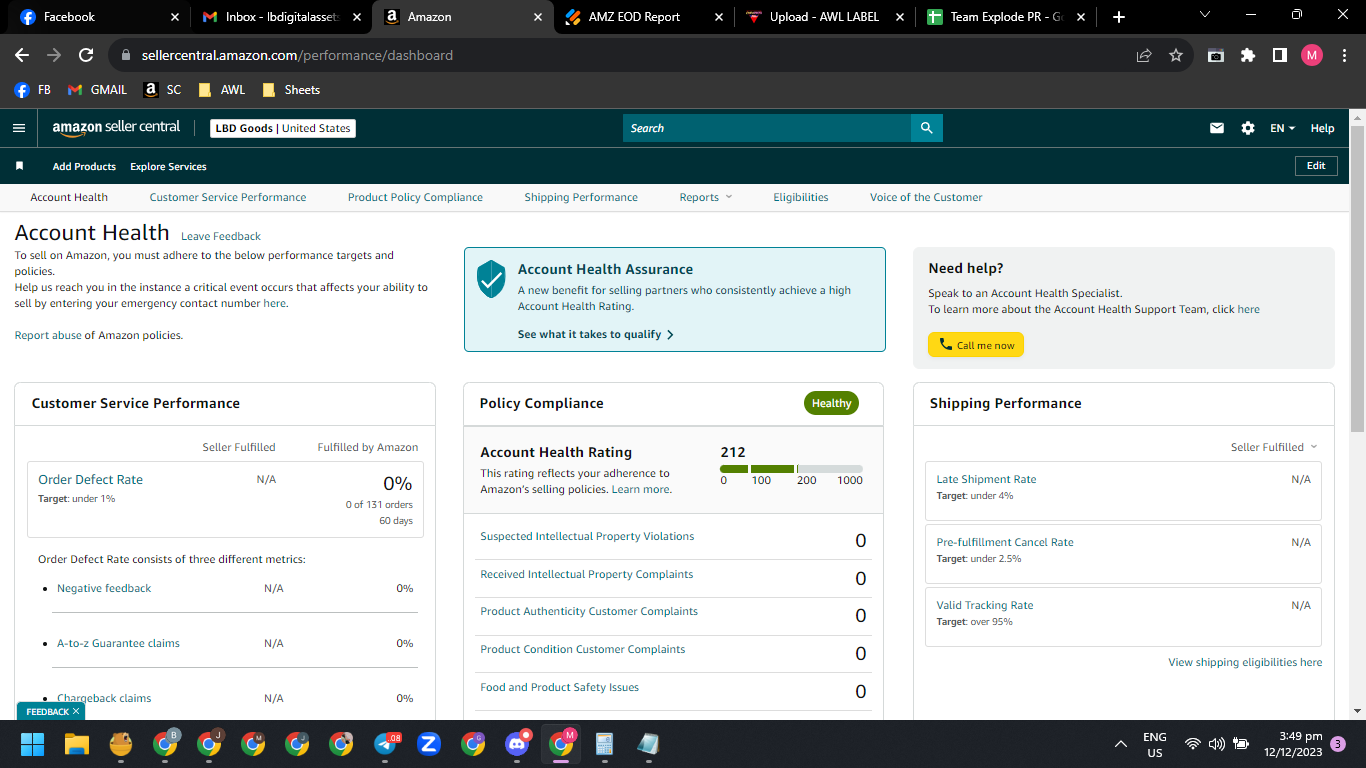Close the FEEDBACK floating tab
The width and height of the screenshot is (1366, 768).
[76, 712]
